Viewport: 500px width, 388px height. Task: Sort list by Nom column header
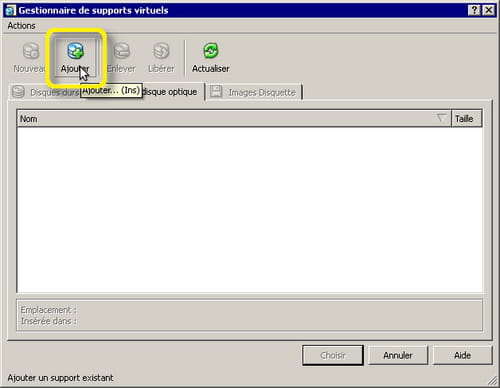tap(234, 119)
